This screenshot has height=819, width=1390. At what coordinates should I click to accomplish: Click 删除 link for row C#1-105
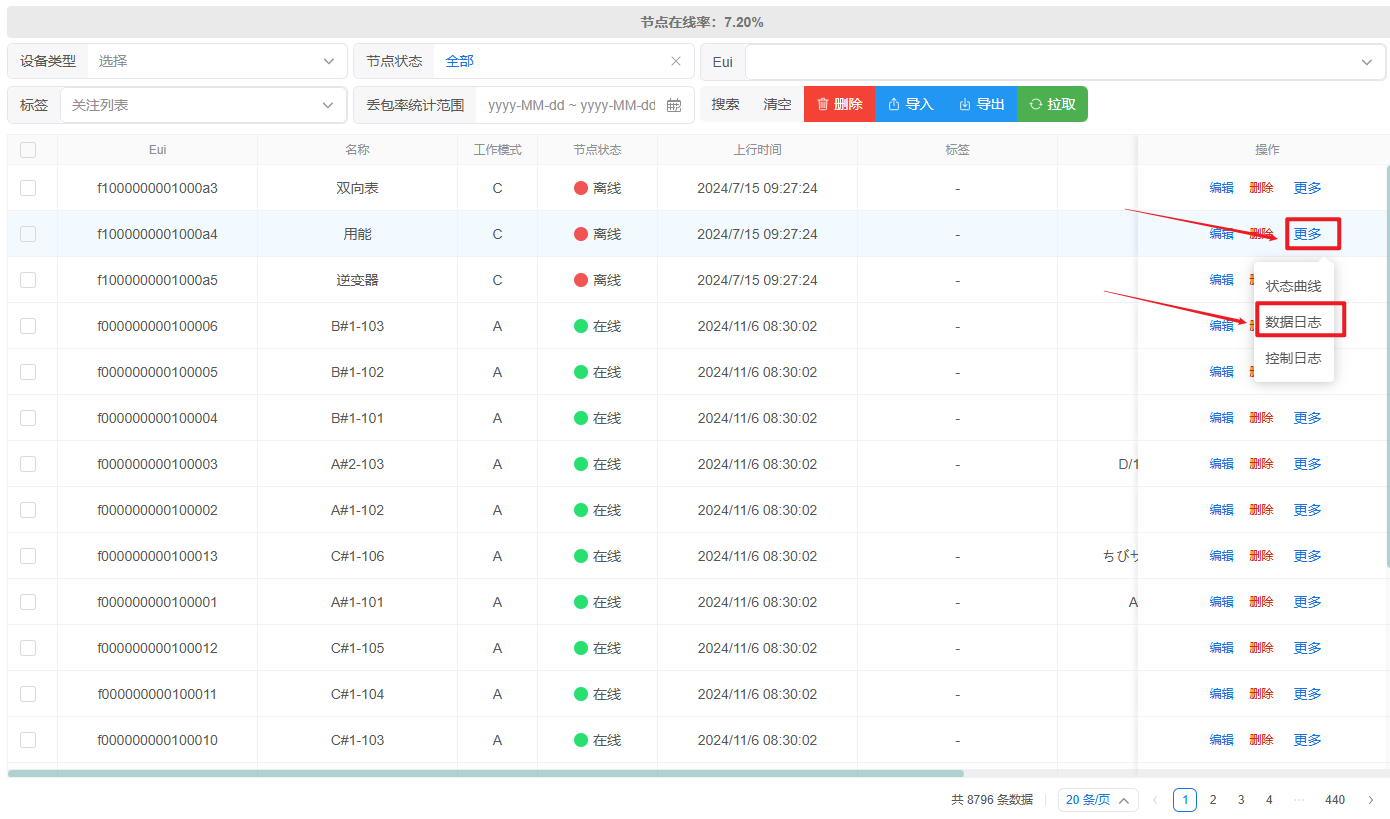[x=1261, y=648]
